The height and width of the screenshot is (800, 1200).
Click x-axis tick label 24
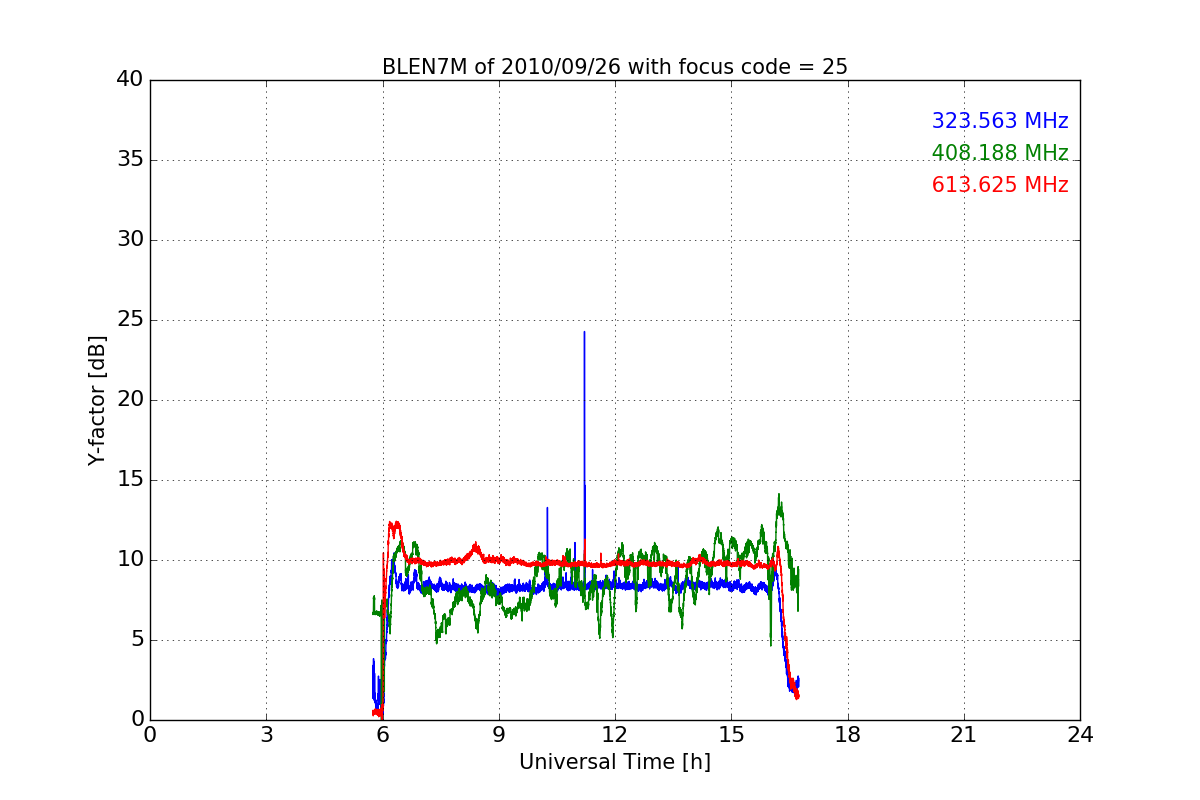(x=1080, y=735)
